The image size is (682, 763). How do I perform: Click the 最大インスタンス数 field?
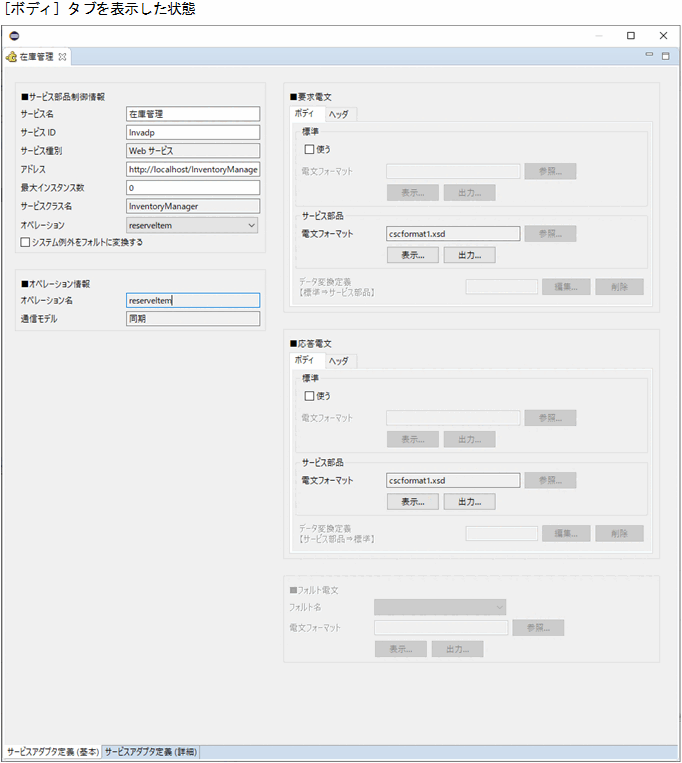click(x=193, y=188)
